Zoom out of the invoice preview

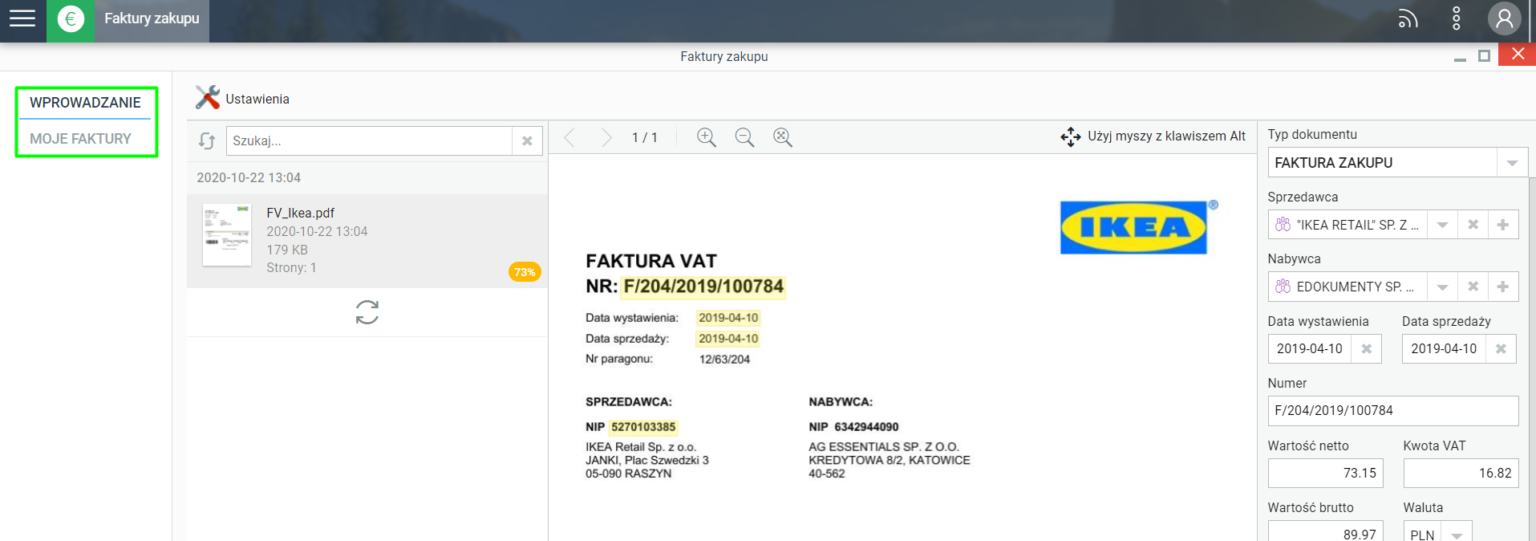point(744,138)
